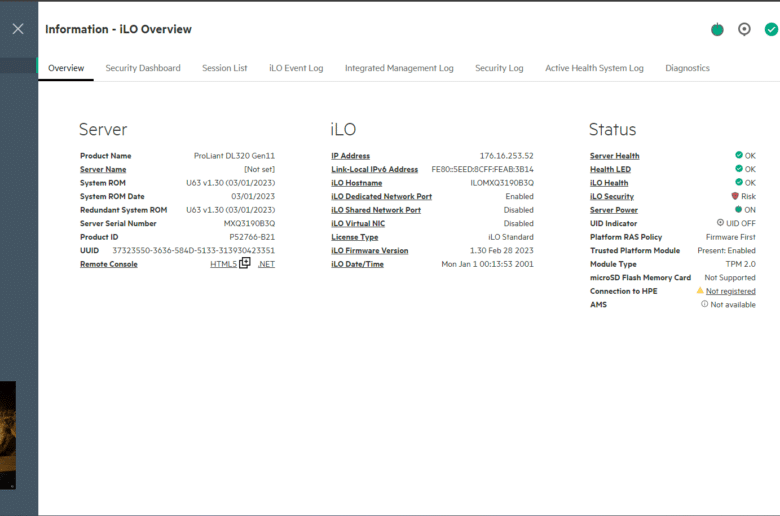Click the iLO Standard license value
780x516 pixels.
511,237
